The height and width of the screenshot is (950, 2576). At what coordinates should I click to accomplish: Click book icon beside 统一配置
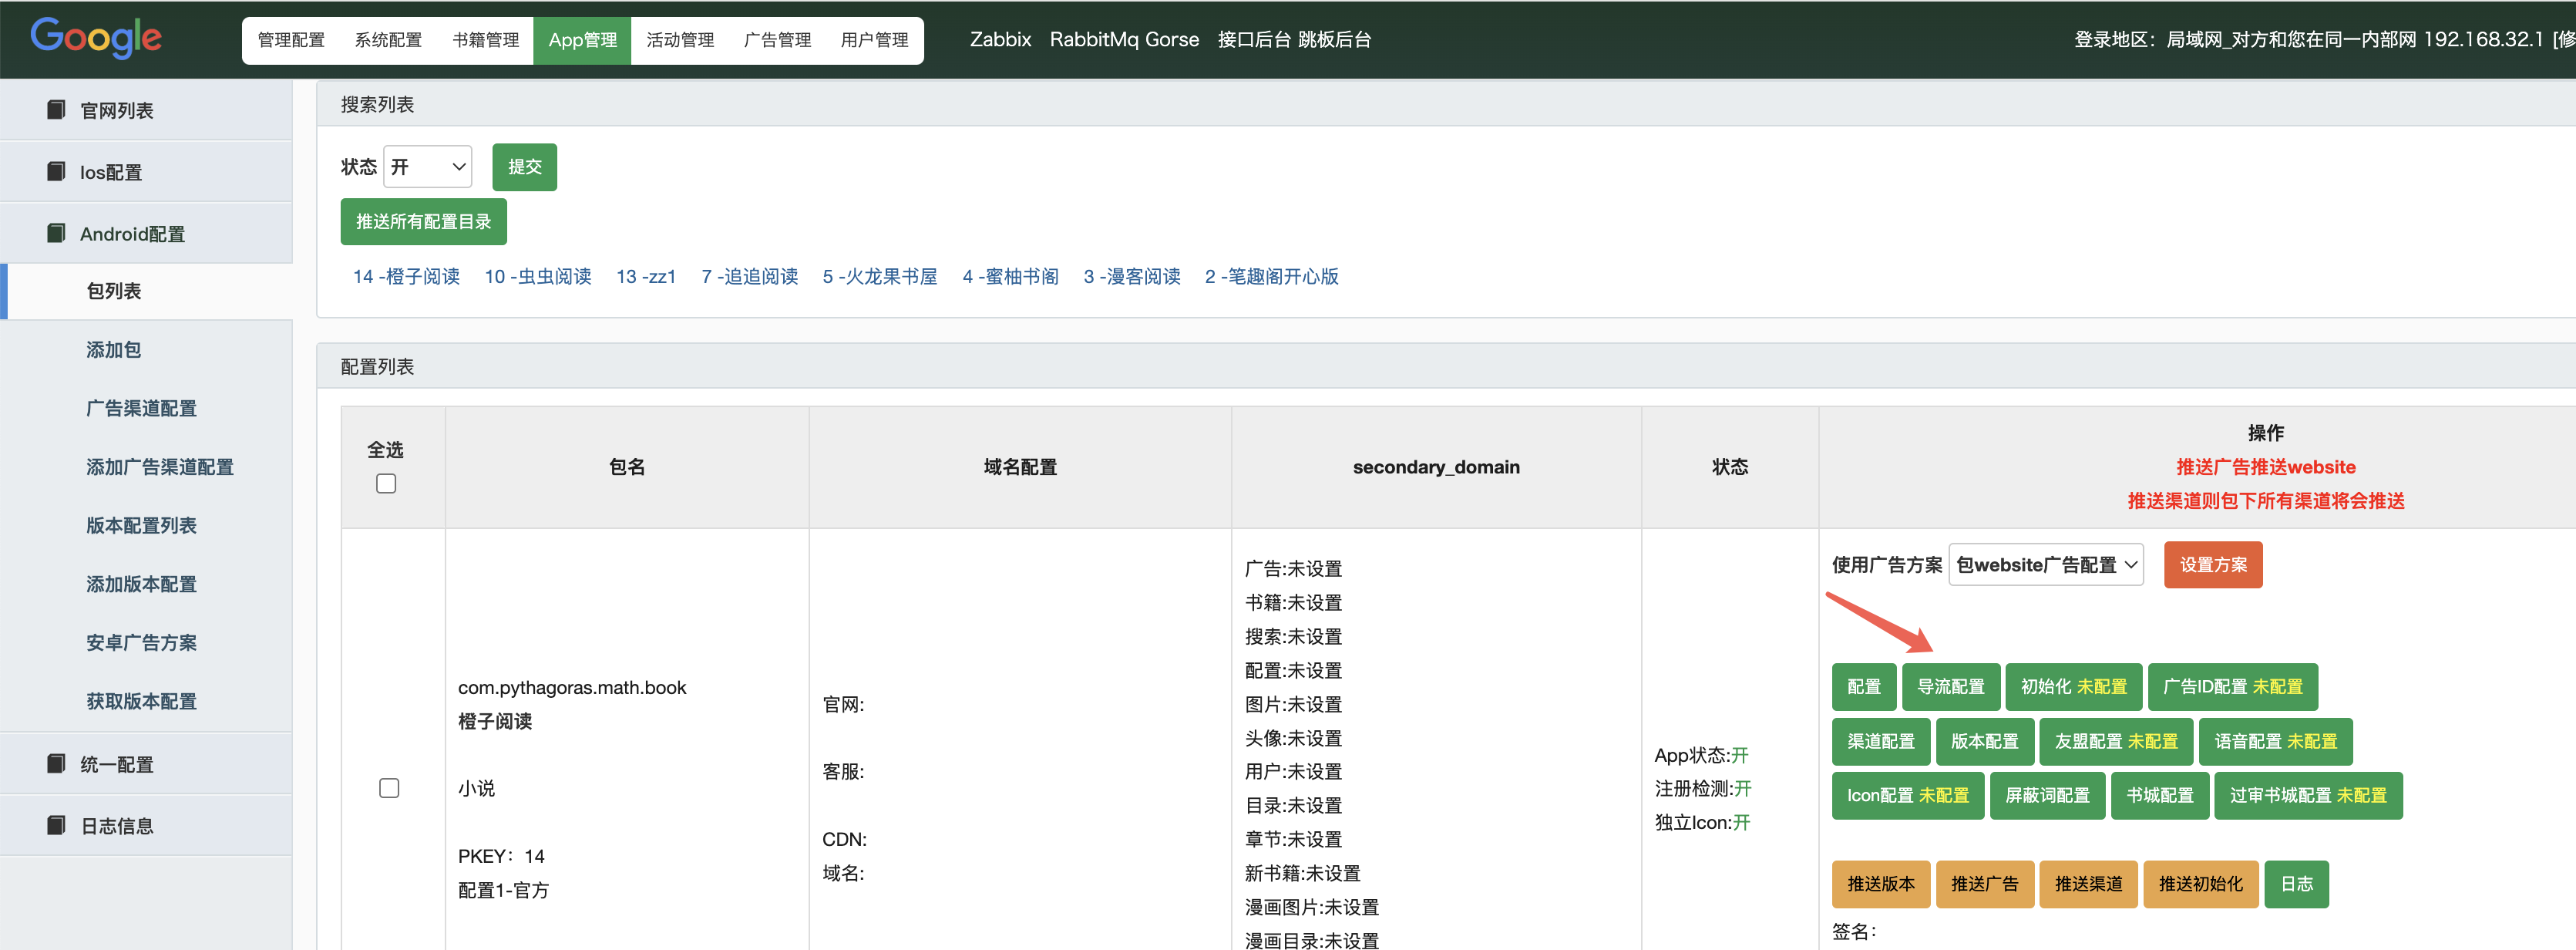click(57, 764)
